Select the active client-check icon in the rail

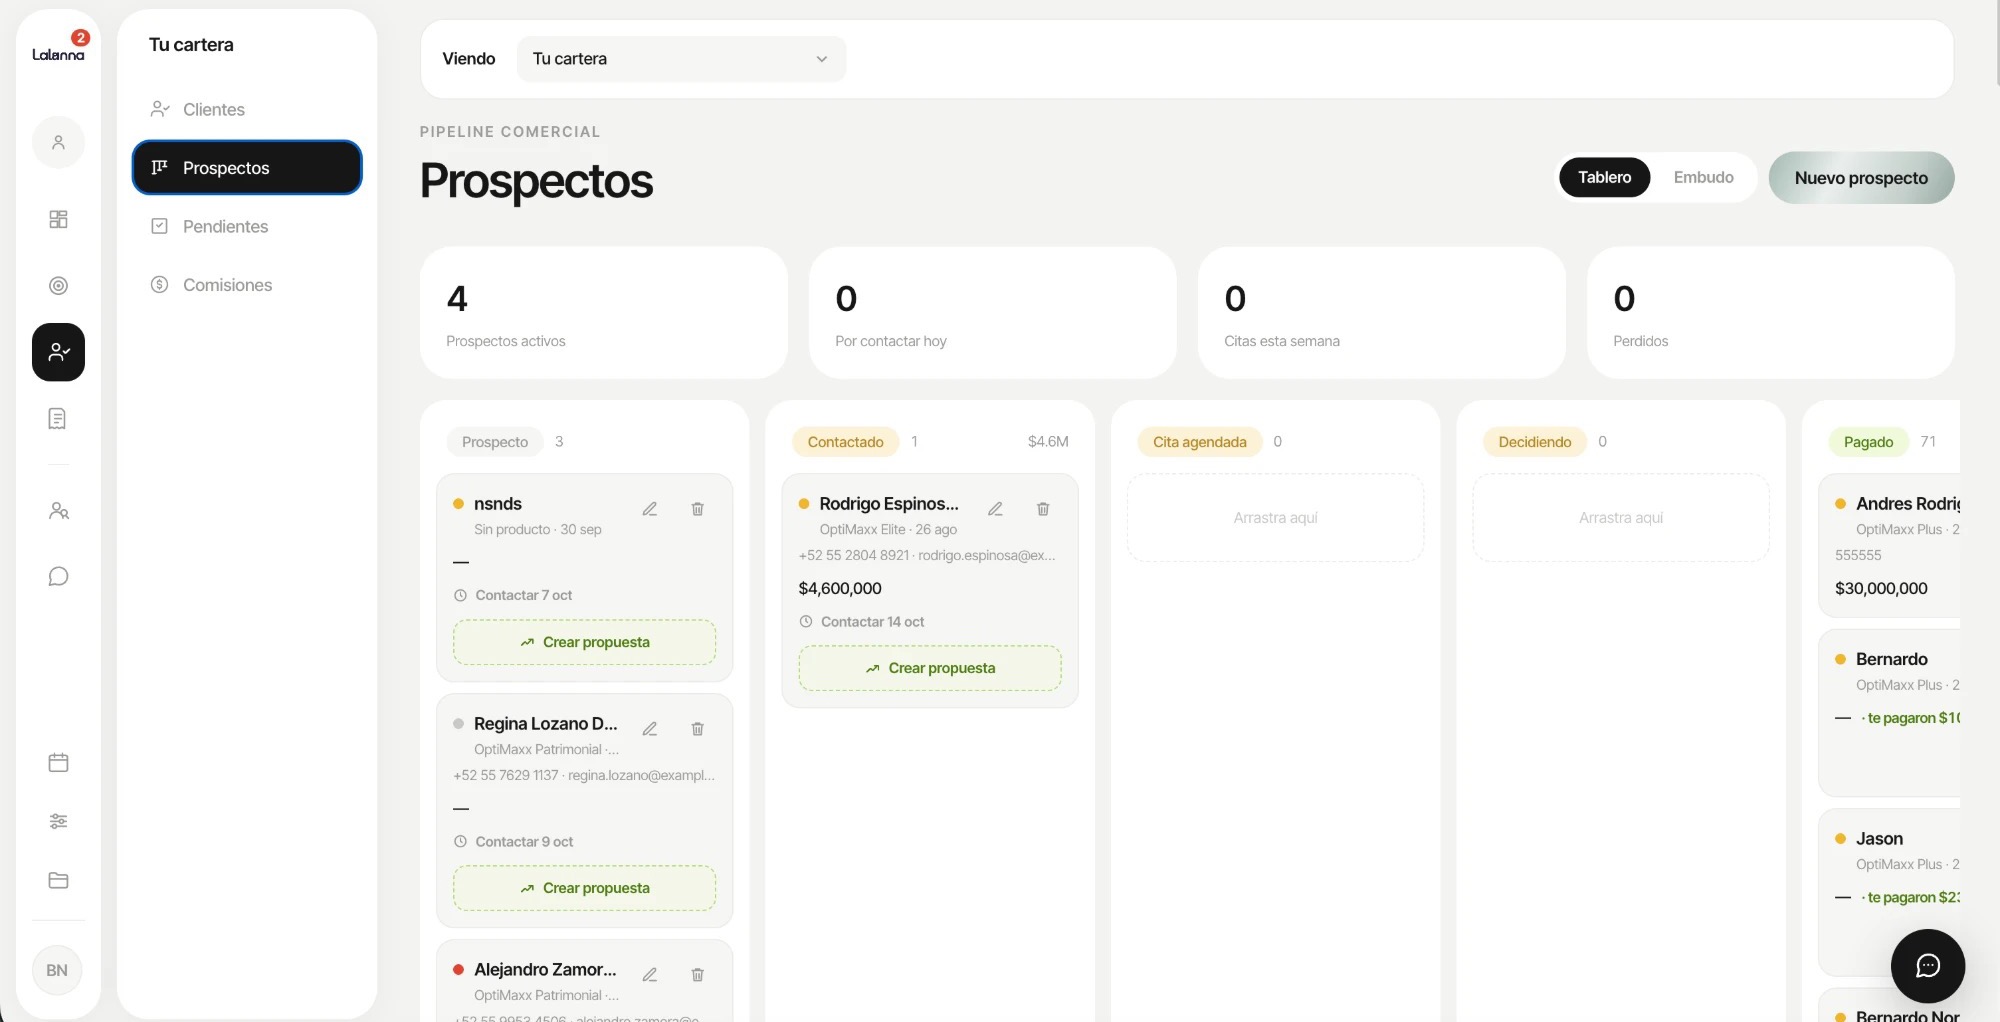point(58,352)
